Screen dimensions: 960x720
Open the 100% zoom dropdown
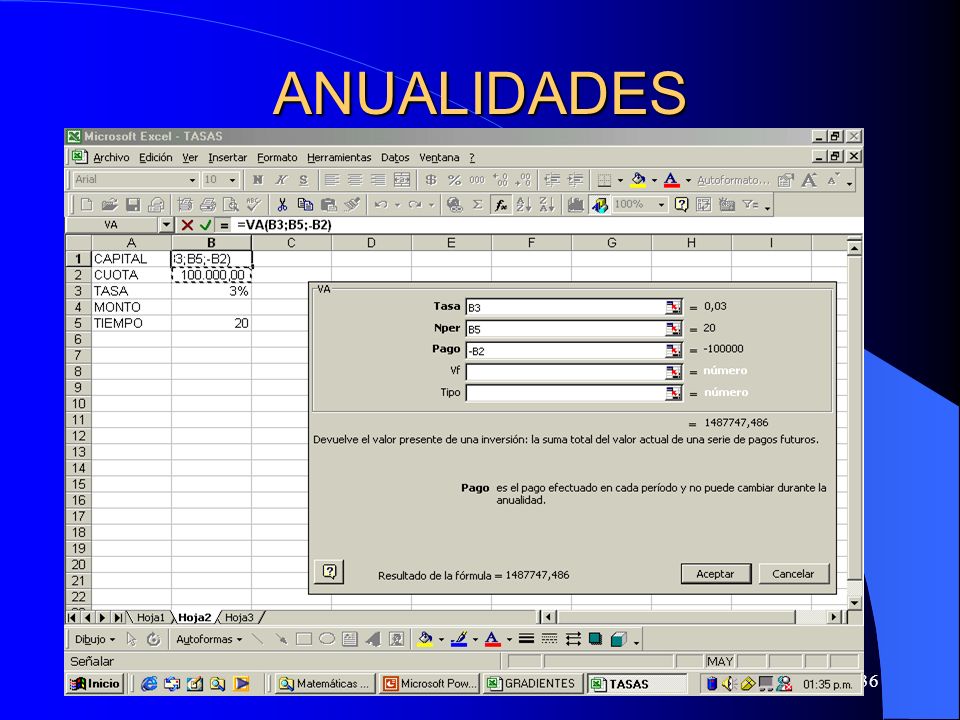point(661,204)
